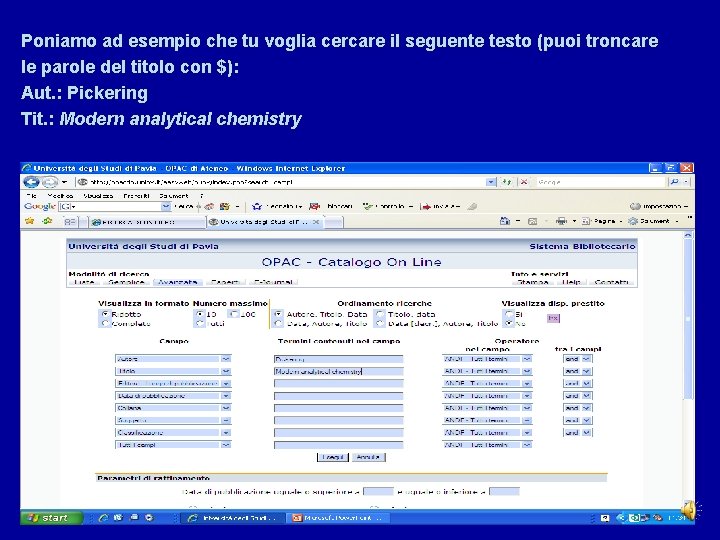Open the Modifica menu in IE
Viewport: 720px width, 540px height.
coord(60,196)
